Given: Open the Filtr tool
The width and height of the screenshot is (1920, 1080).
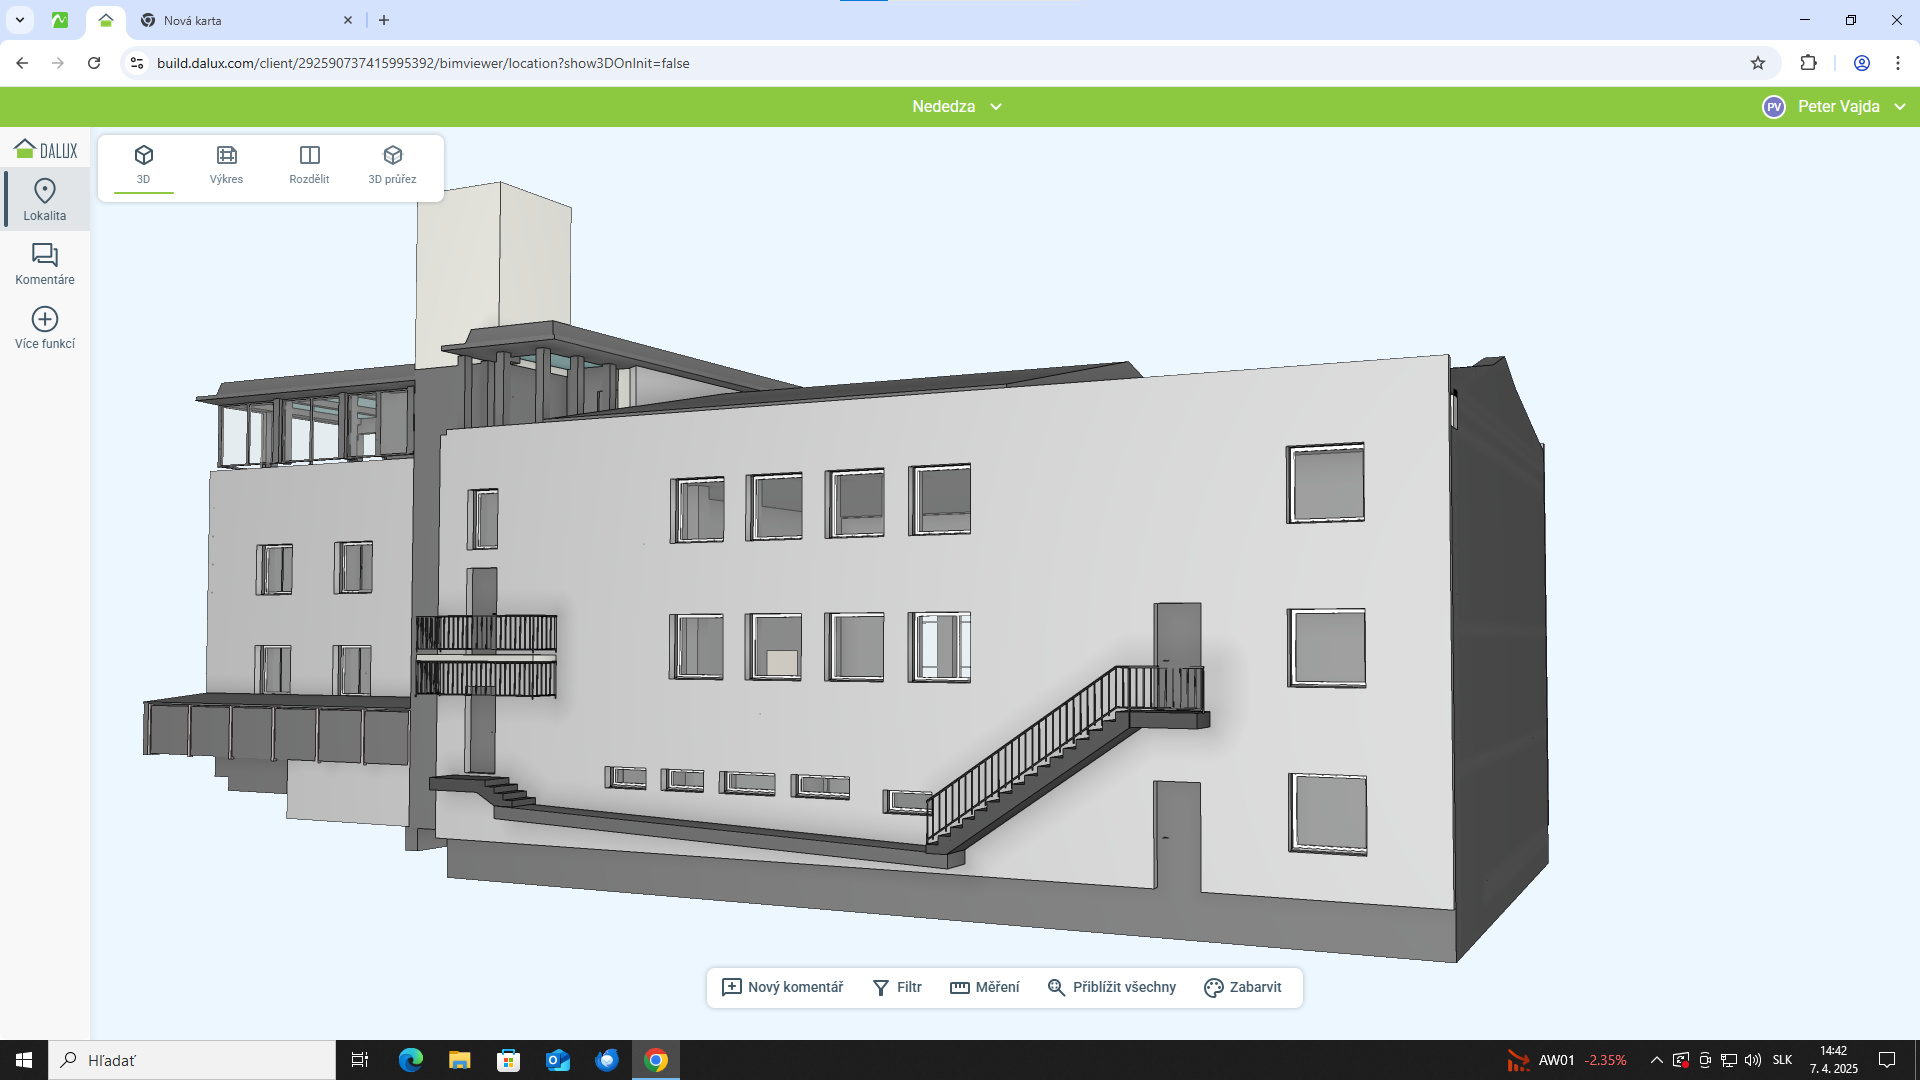Looking at the screenshot, I should tap(897, 987).
